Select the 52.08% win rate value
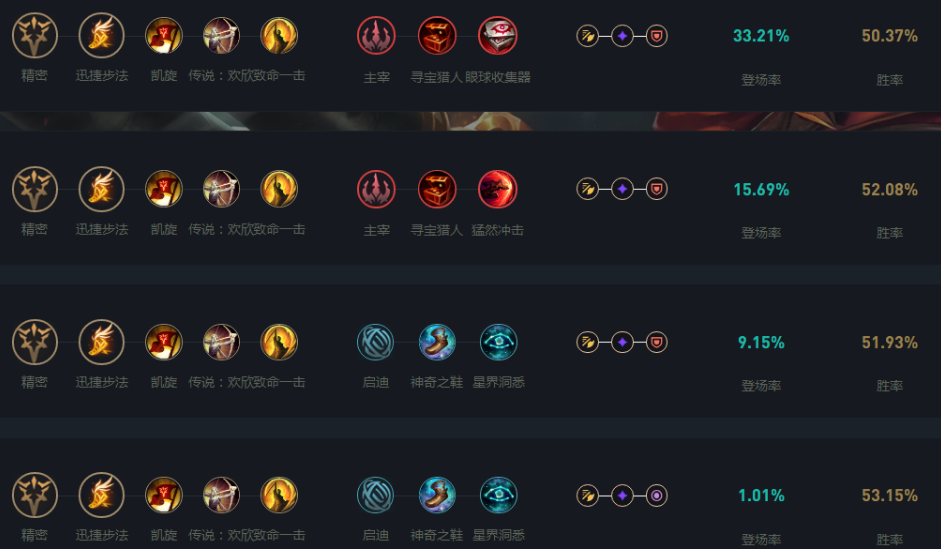 pos(889,190)
